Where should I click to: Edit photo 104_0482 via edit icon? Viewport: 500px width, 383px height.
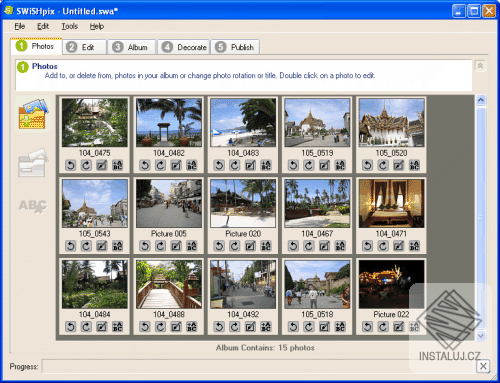coord(176,165)
